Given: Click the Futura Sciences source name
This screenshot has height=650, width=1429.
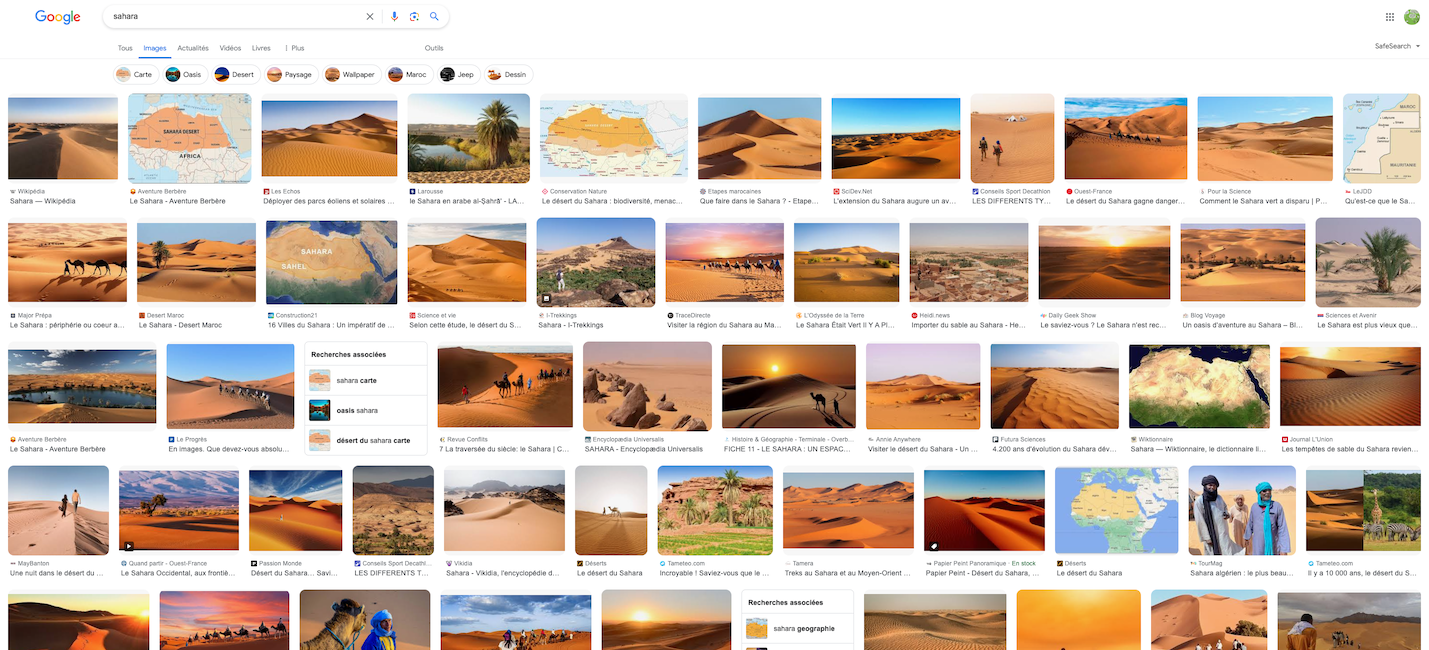Looking at the screenshot, I should (x=1023, y=439).
